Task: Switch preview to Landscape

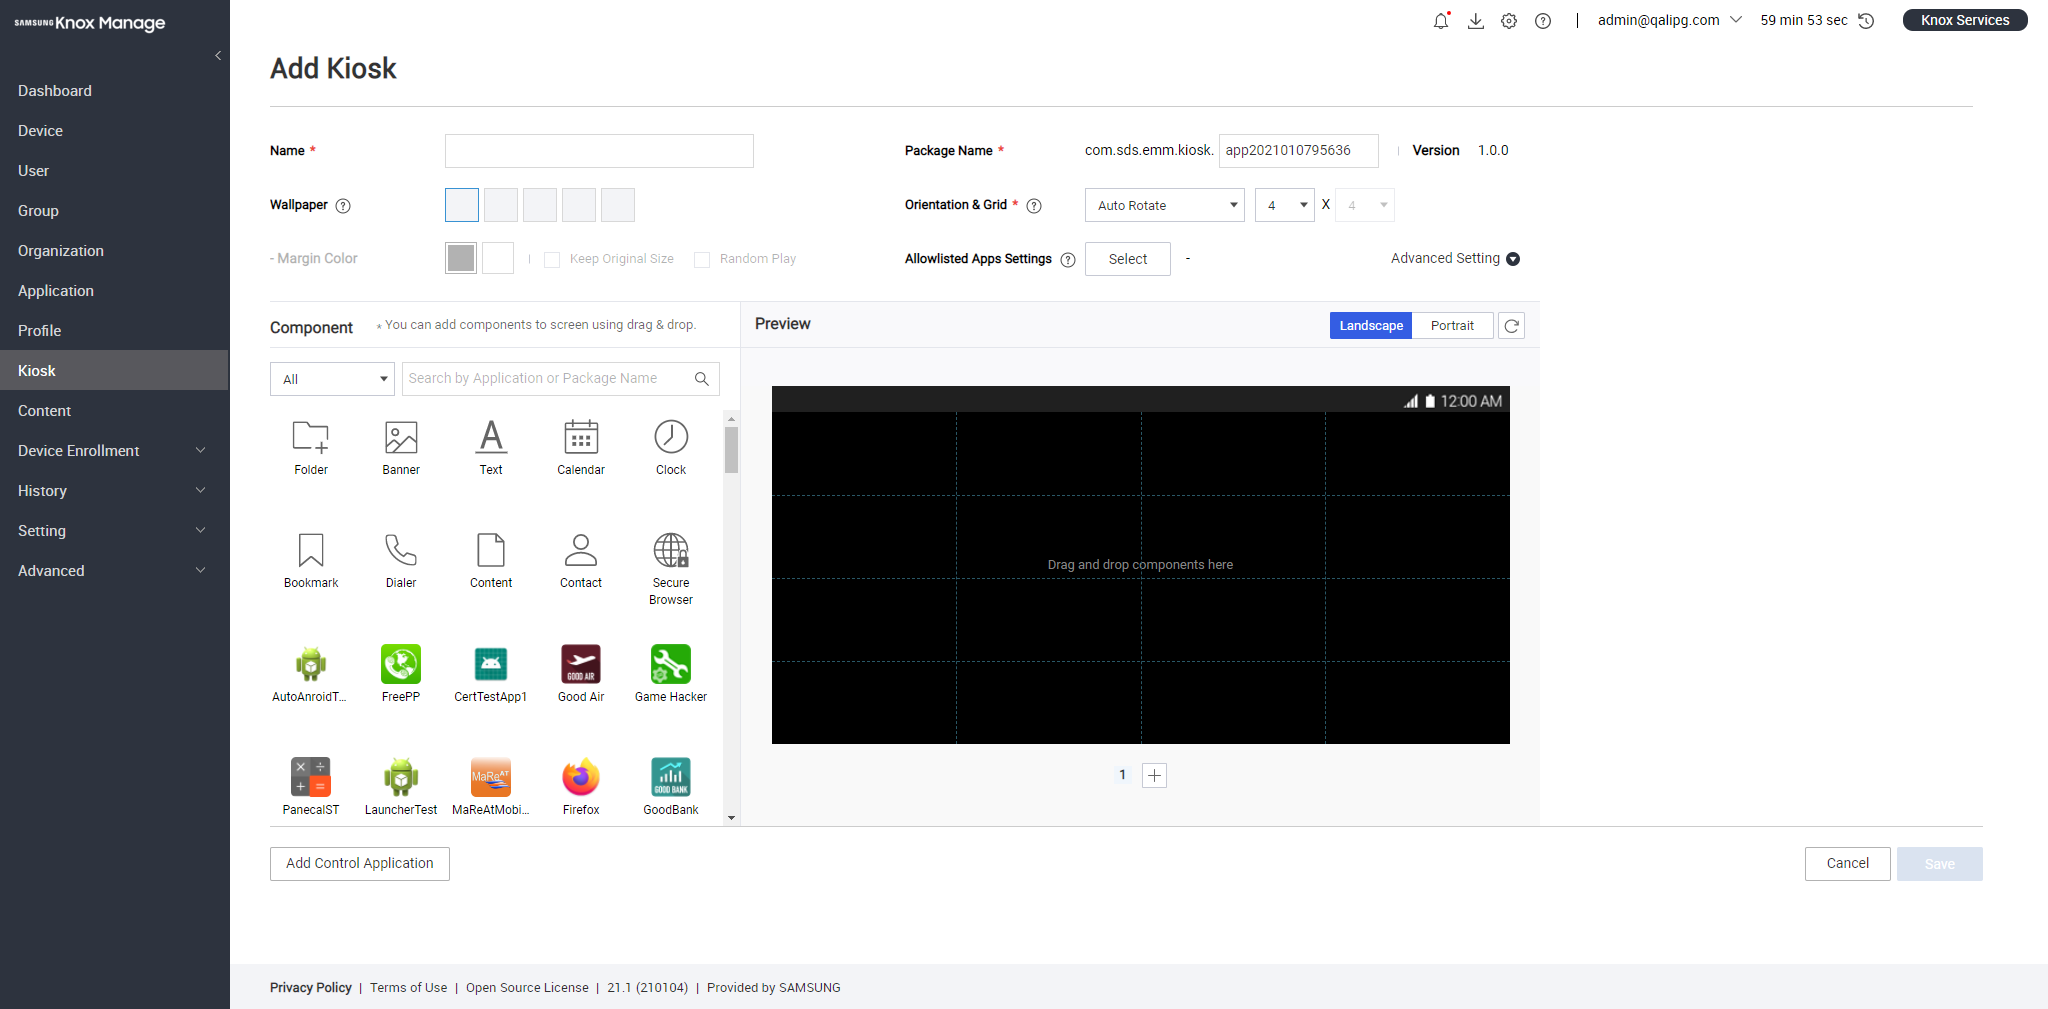Action: point(1371,326)
